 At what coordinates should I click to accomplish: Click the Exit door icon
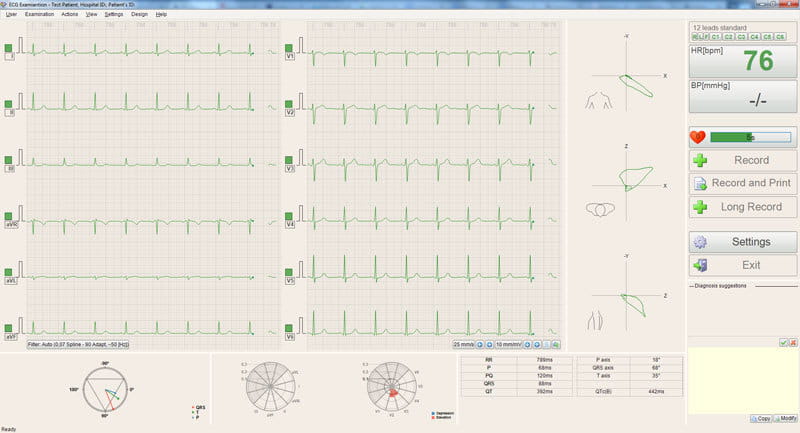700,265
